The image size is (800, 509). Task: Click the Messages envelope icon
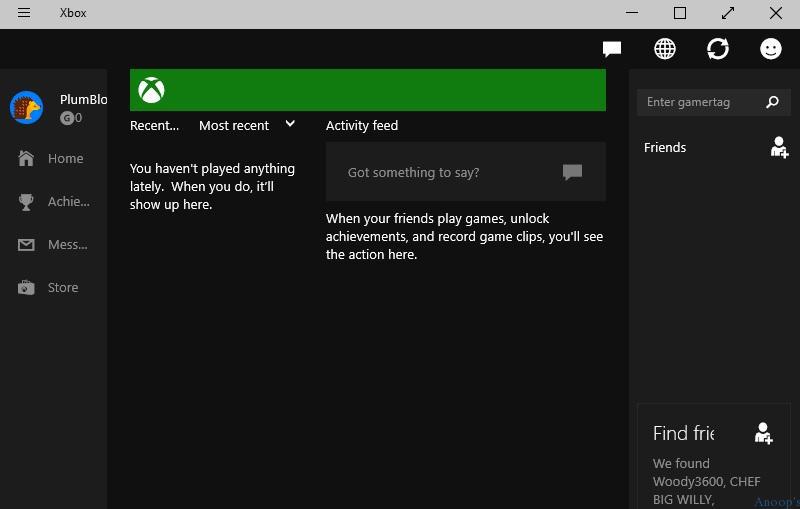26,245
